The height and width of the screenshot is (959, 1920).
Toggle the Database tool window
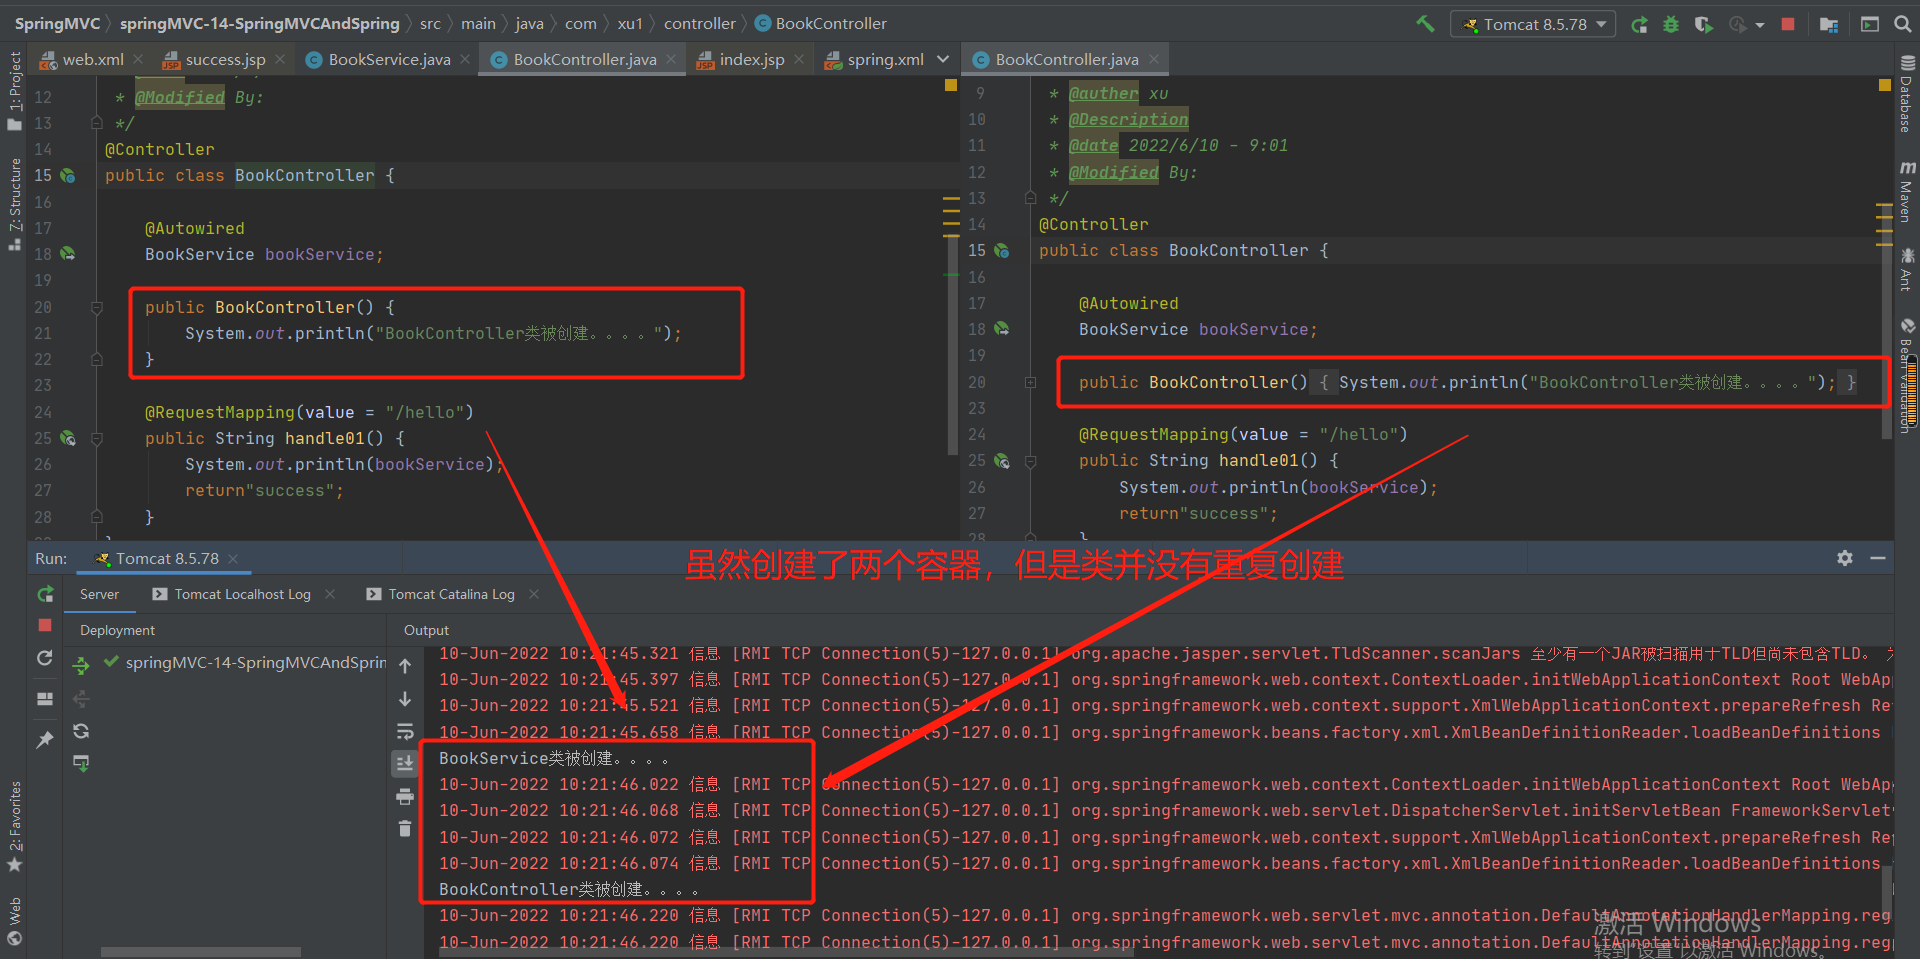(1907, 92)
